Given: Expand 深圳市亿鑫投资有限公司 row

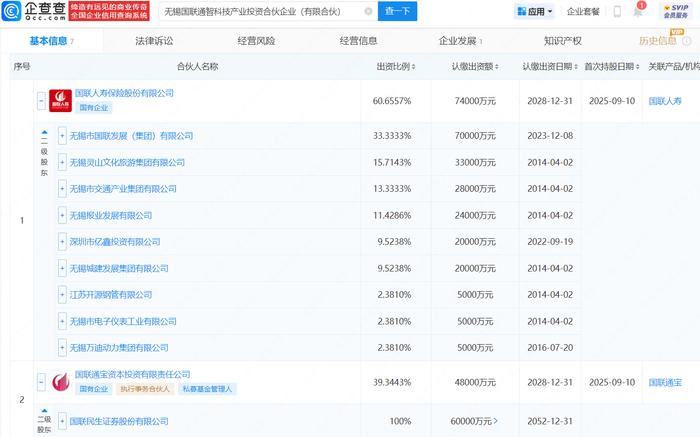Looking at the screenshot, I should [62, 242].
